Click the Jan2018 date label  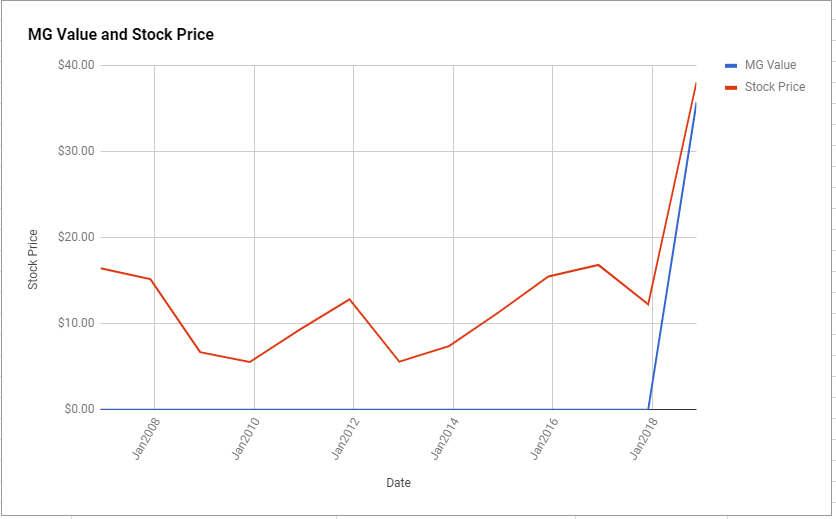644,439
